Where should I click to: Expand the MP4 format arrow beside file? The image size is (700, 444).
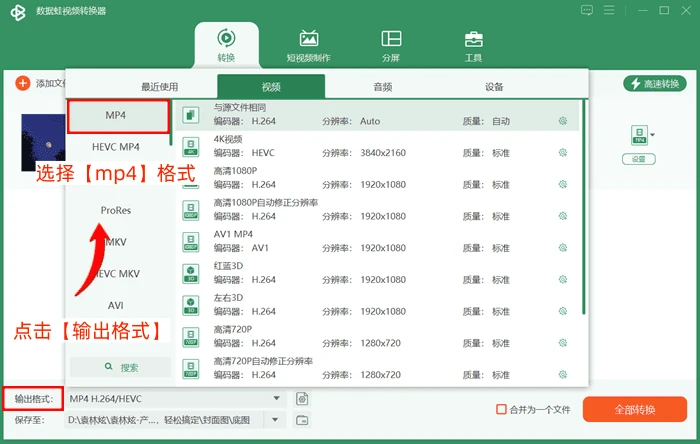653,135
